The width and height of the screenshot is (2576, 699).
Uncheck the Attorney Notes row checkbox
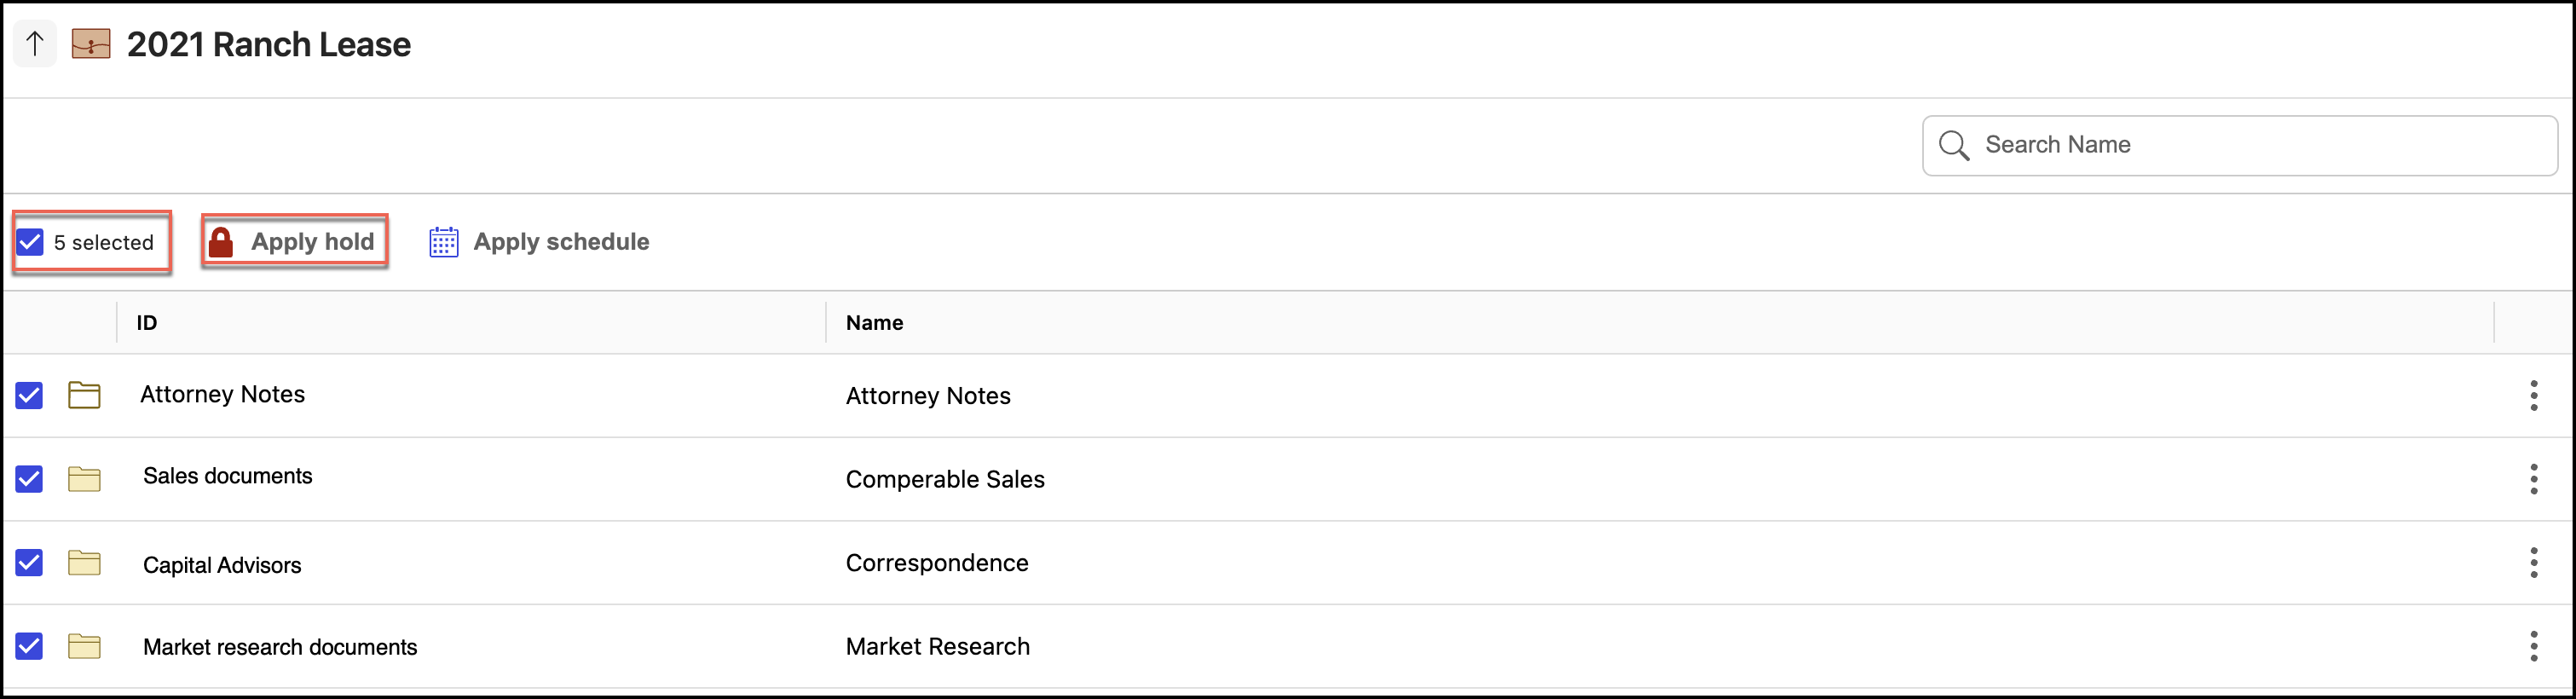[29, 395]
